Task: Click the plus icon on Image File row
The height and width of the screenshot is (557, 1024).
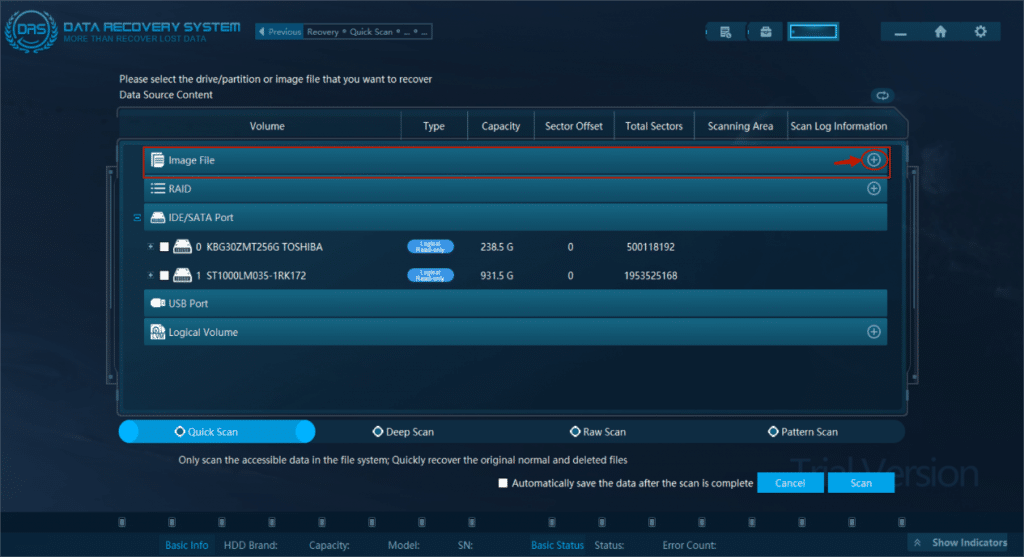Action: pos(873,160)
